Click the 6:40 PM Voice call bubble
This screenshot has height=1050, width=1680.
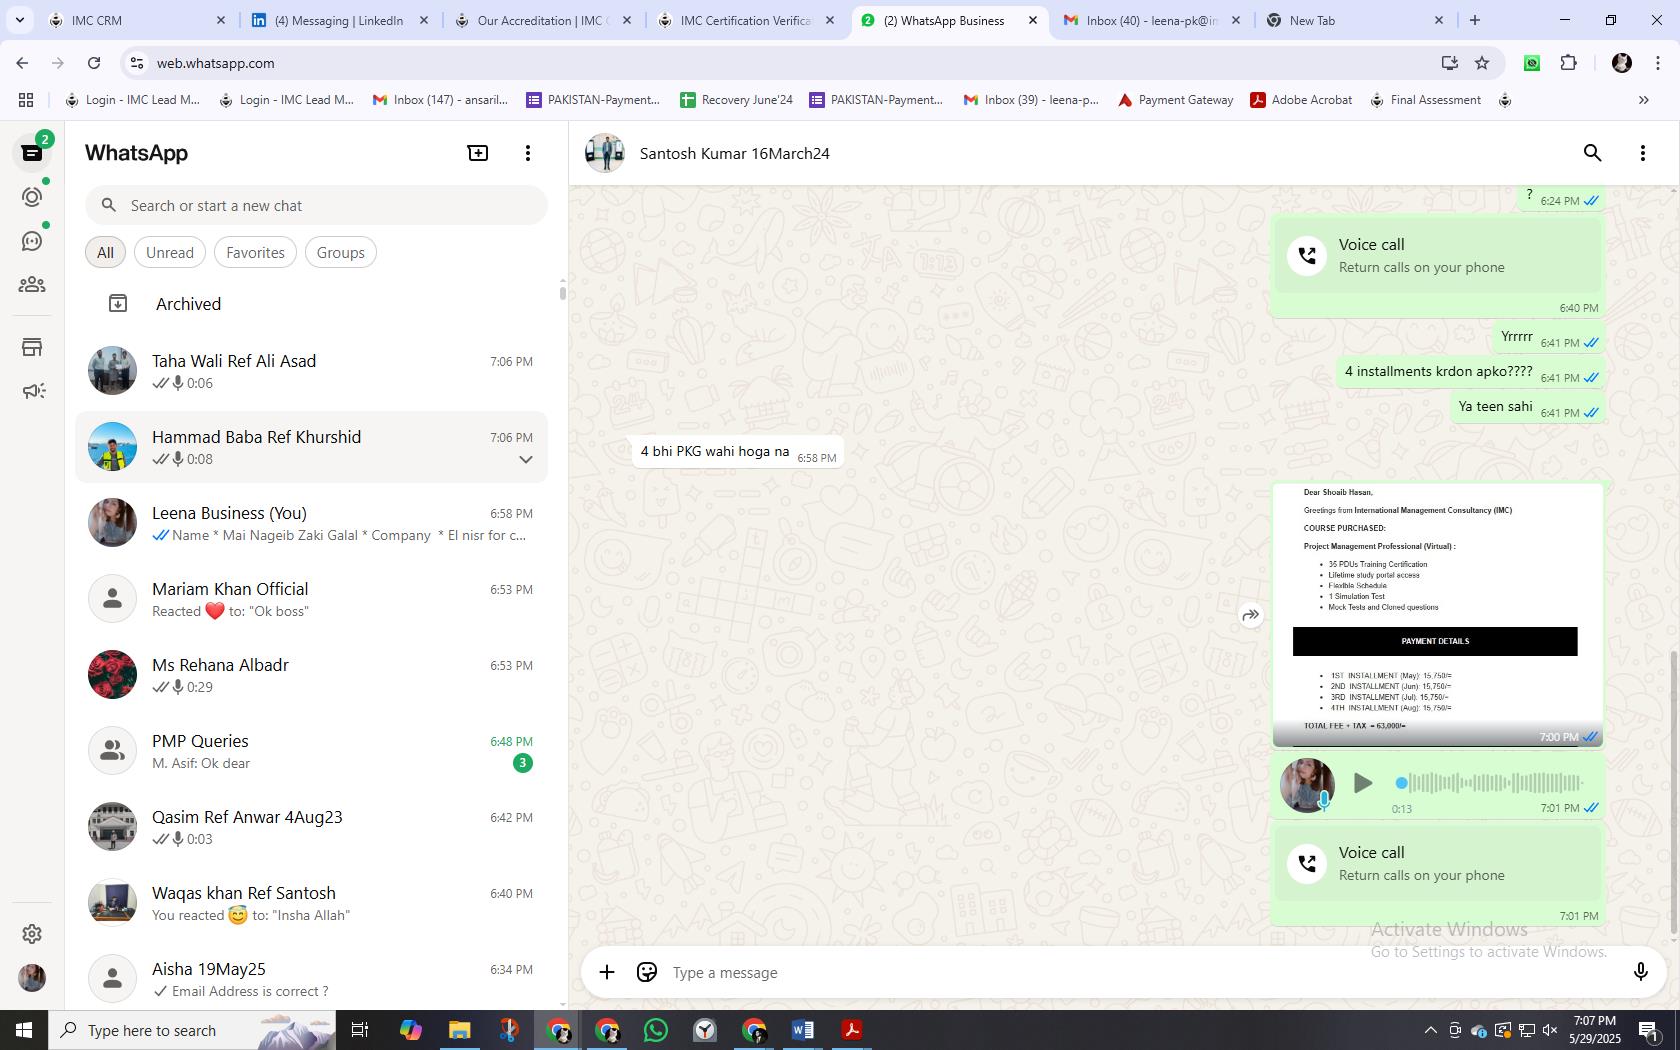coord(1438,255)
